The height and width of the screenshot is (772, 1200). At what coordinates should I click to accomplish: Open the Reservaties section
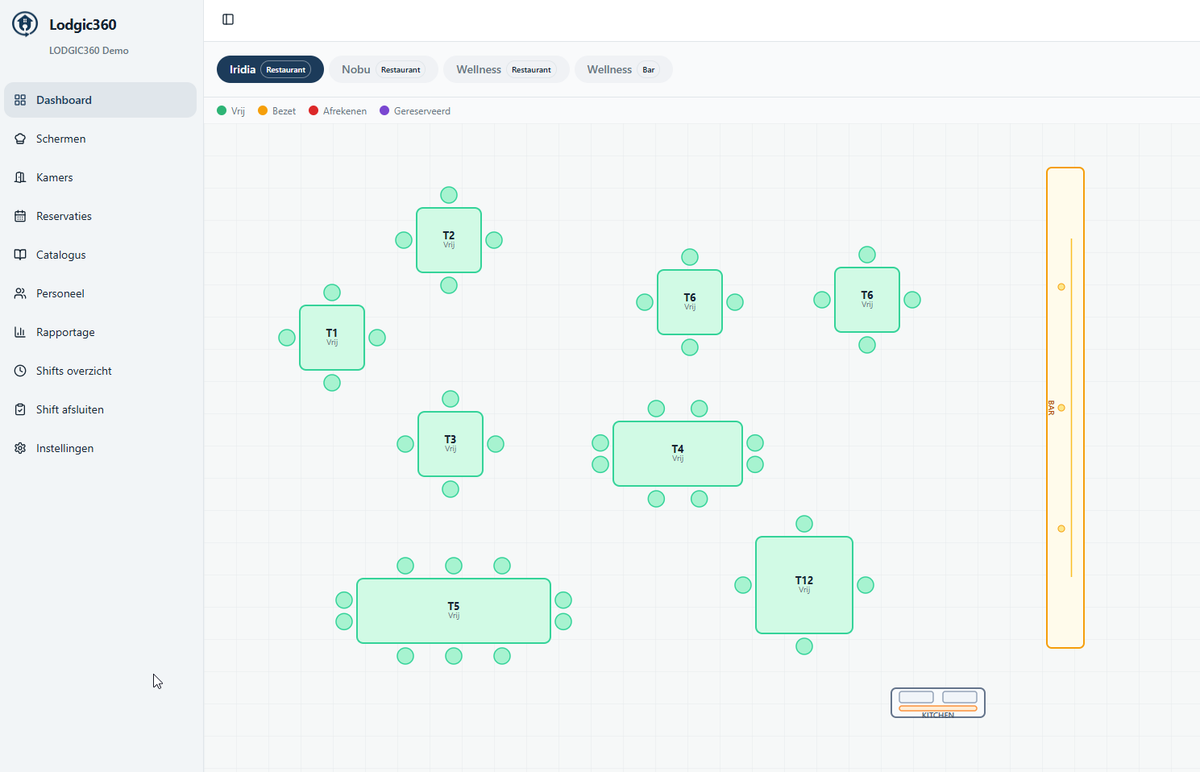tap(100, 216)
